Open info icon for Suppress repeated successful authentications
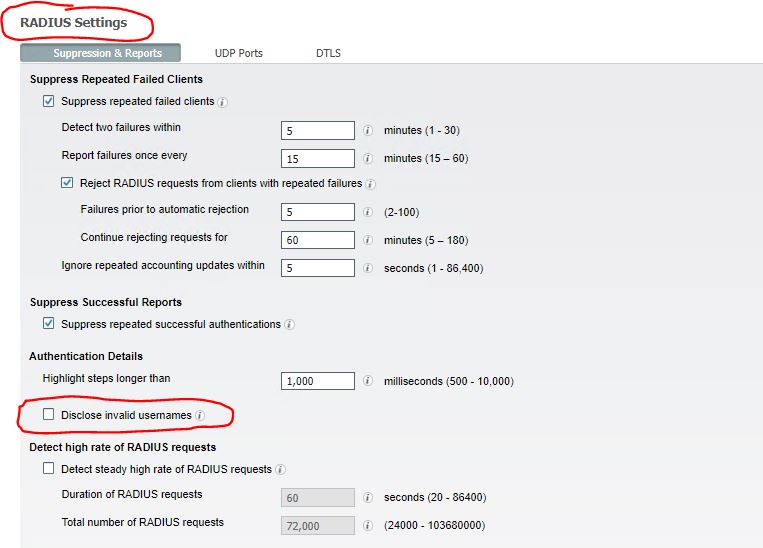This screenshot has width=763, height=548. (x=290, y=325)
